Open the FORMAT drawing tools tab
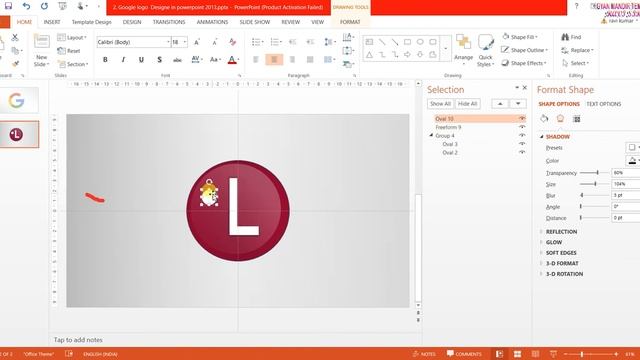The image size is (640, 360). click(350, 22)
